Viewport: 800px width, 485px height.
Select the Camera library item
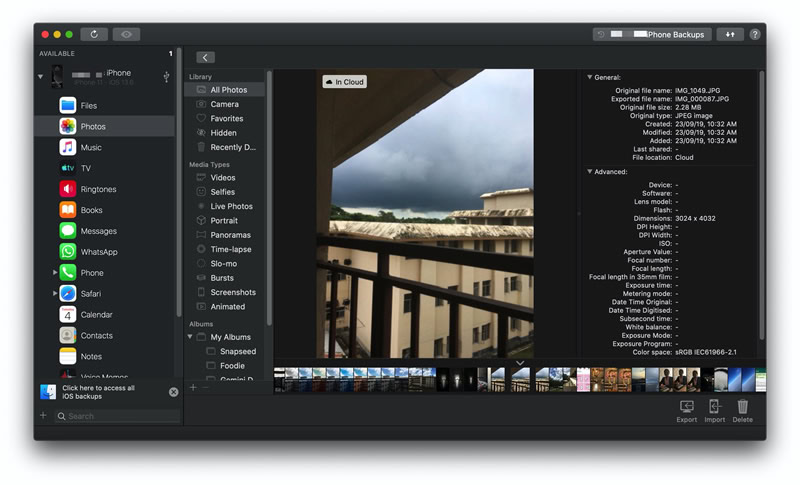point(224,104)
